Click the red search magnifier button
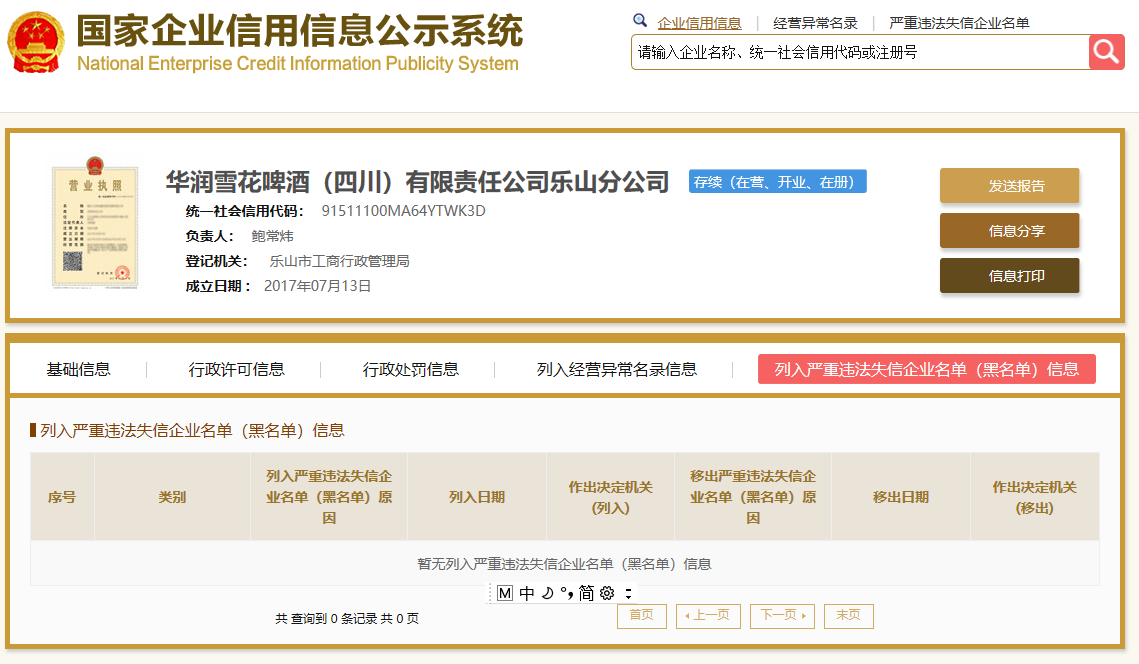This screenshot has height=664, width=1139. coord(1106,52)
